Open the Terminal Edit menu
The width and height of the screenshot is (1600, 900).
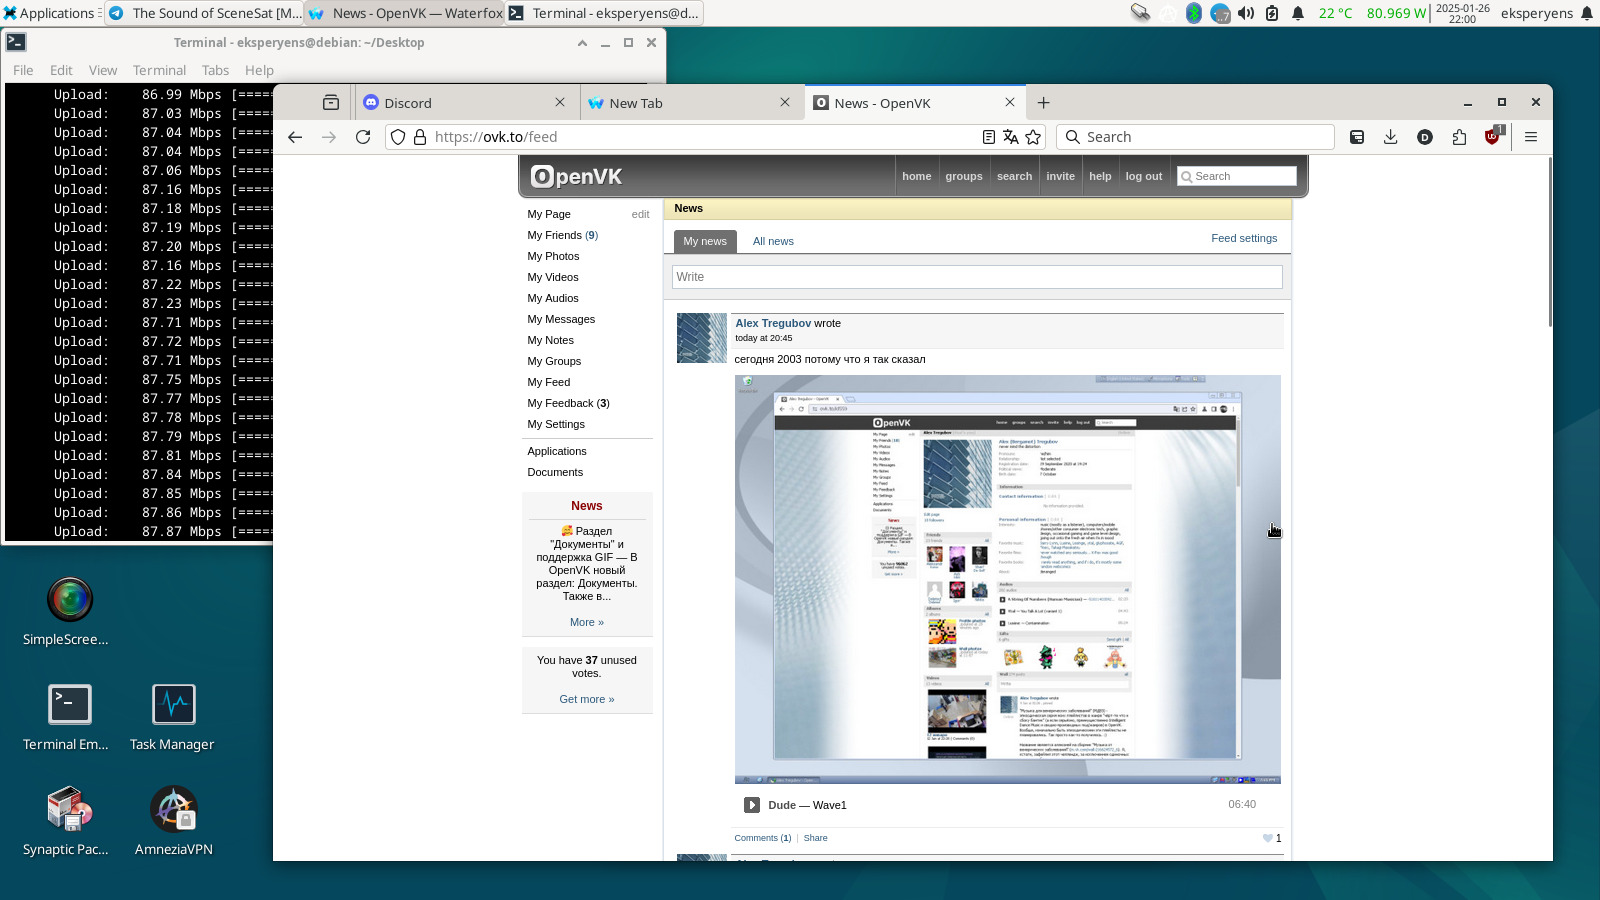[61, 70]
